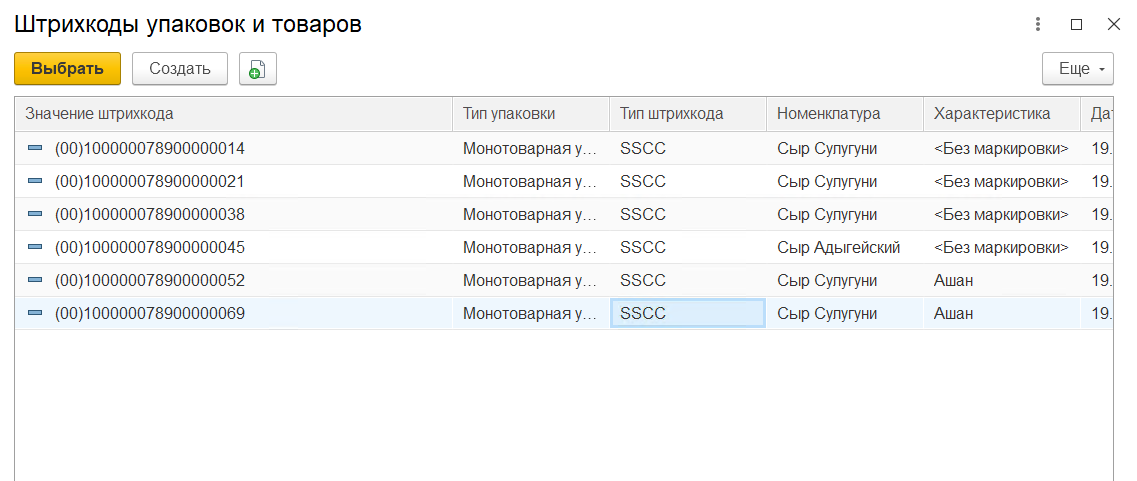Viewport: 1137px width, 481px height.
Task: Click row icon for barcode ending 052
Action: click(35, 280)
